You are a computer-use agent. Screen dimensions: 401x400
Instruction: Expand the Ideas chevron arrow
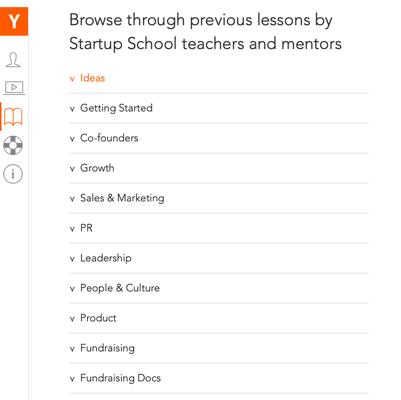coord(72,79)
